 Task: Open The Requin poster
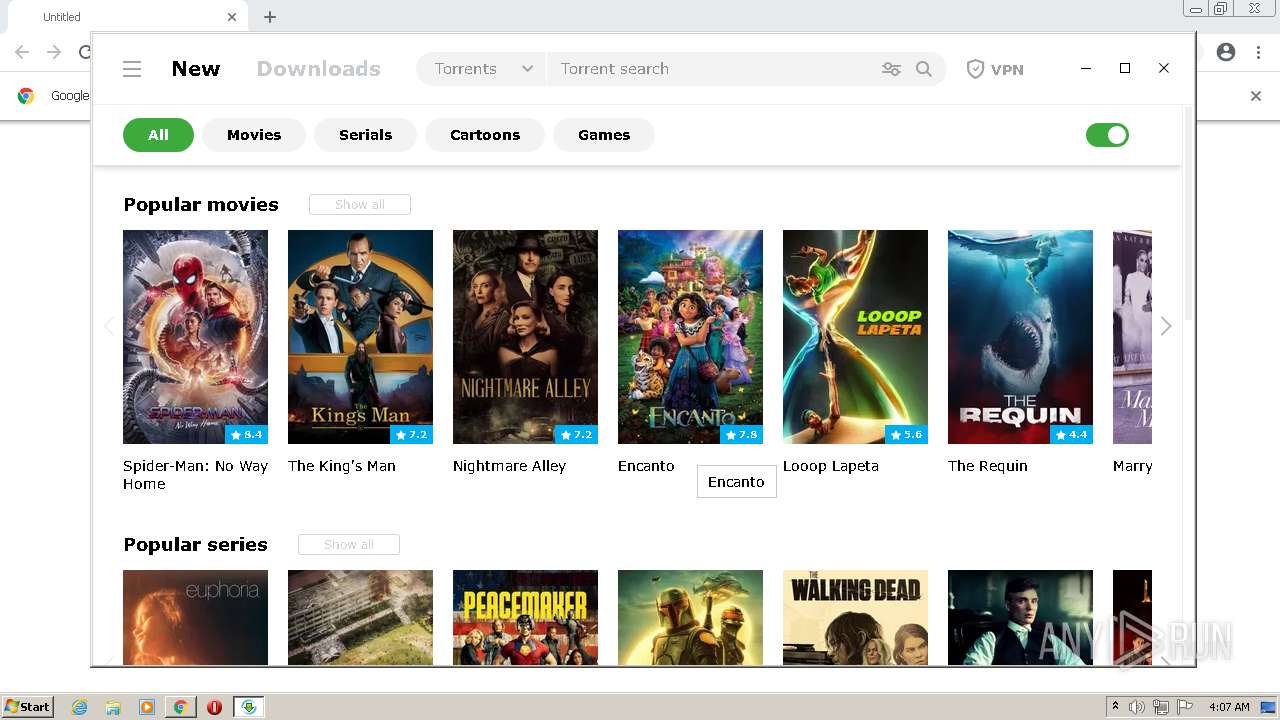(1020, 337)
